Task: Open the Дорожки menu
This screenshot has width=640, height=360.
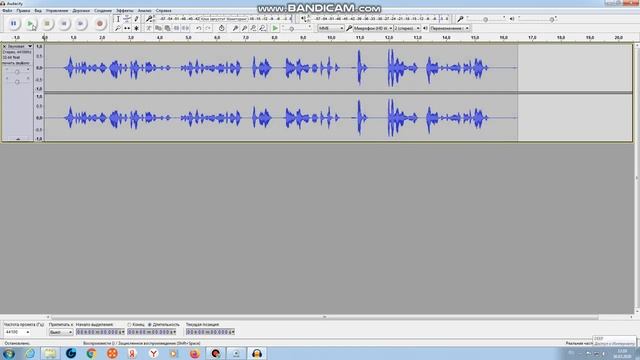Action: [81, 11]
